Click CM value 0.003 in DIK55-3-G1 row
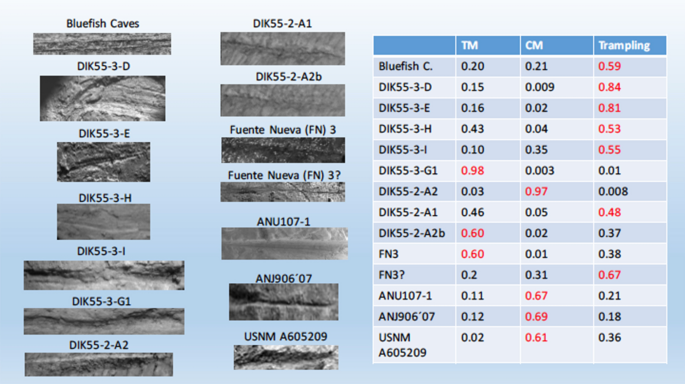The height and width of the screenshot is (384, 685). tap(540, 171)
